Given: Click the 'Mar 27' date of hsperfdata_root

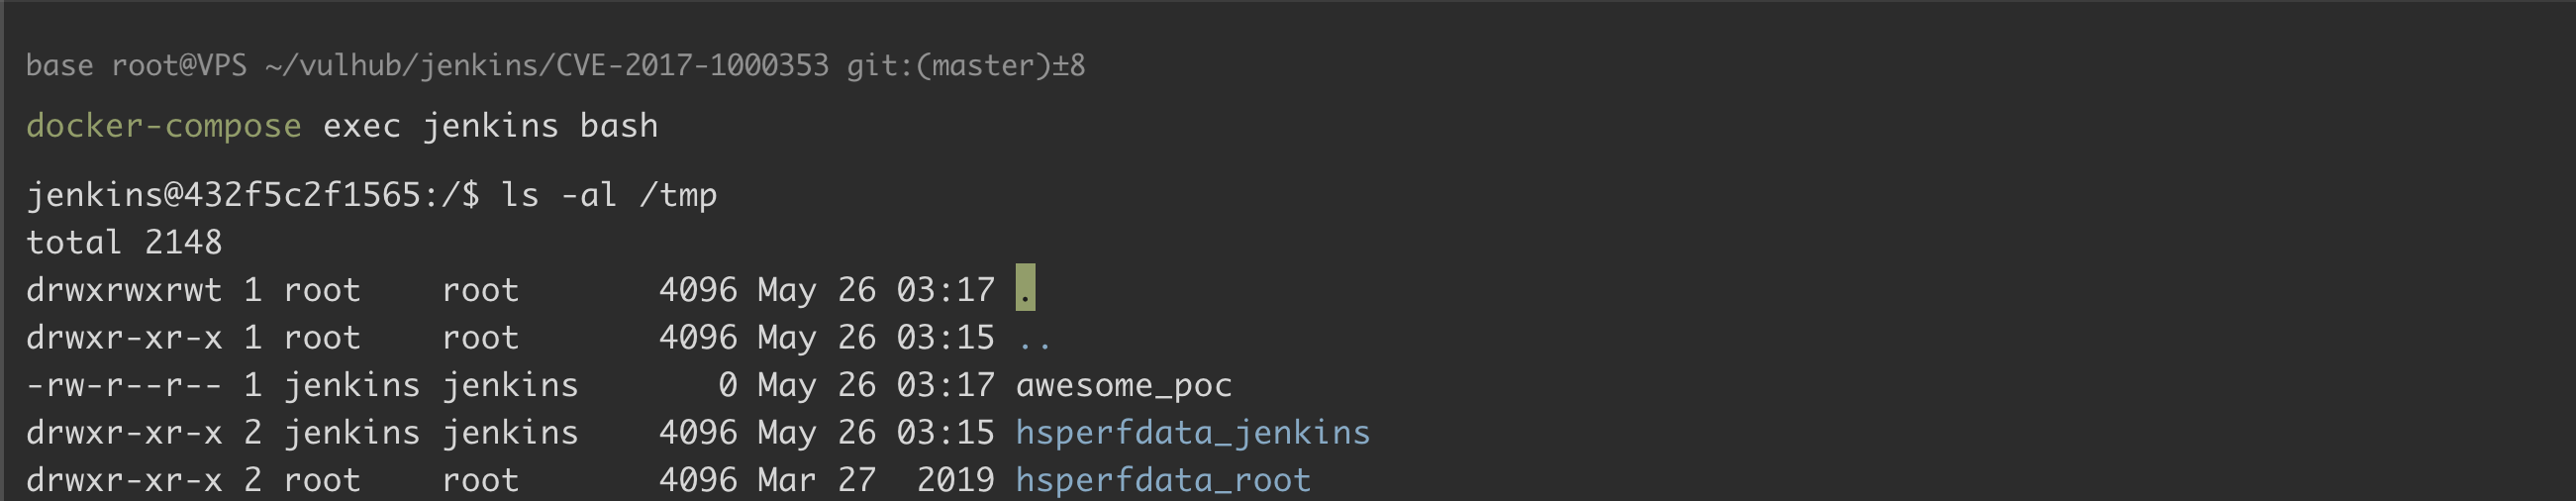Looking at the screenshot, I should tap(816, 480).
